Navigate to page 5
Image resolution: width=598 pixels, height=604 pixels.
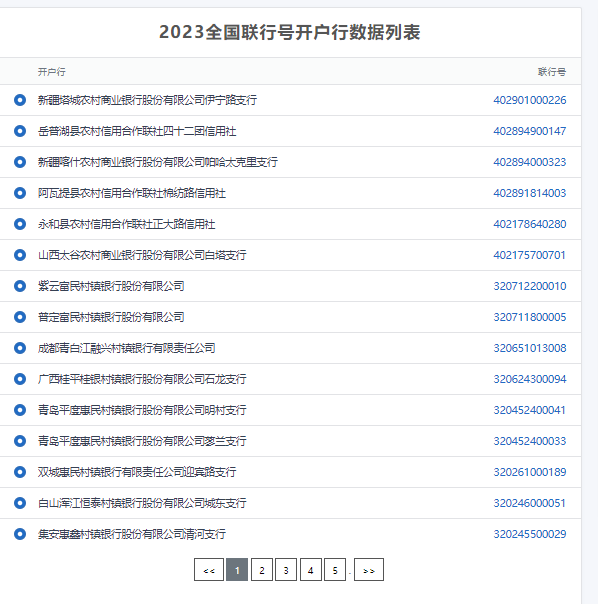tap(335, 570)
